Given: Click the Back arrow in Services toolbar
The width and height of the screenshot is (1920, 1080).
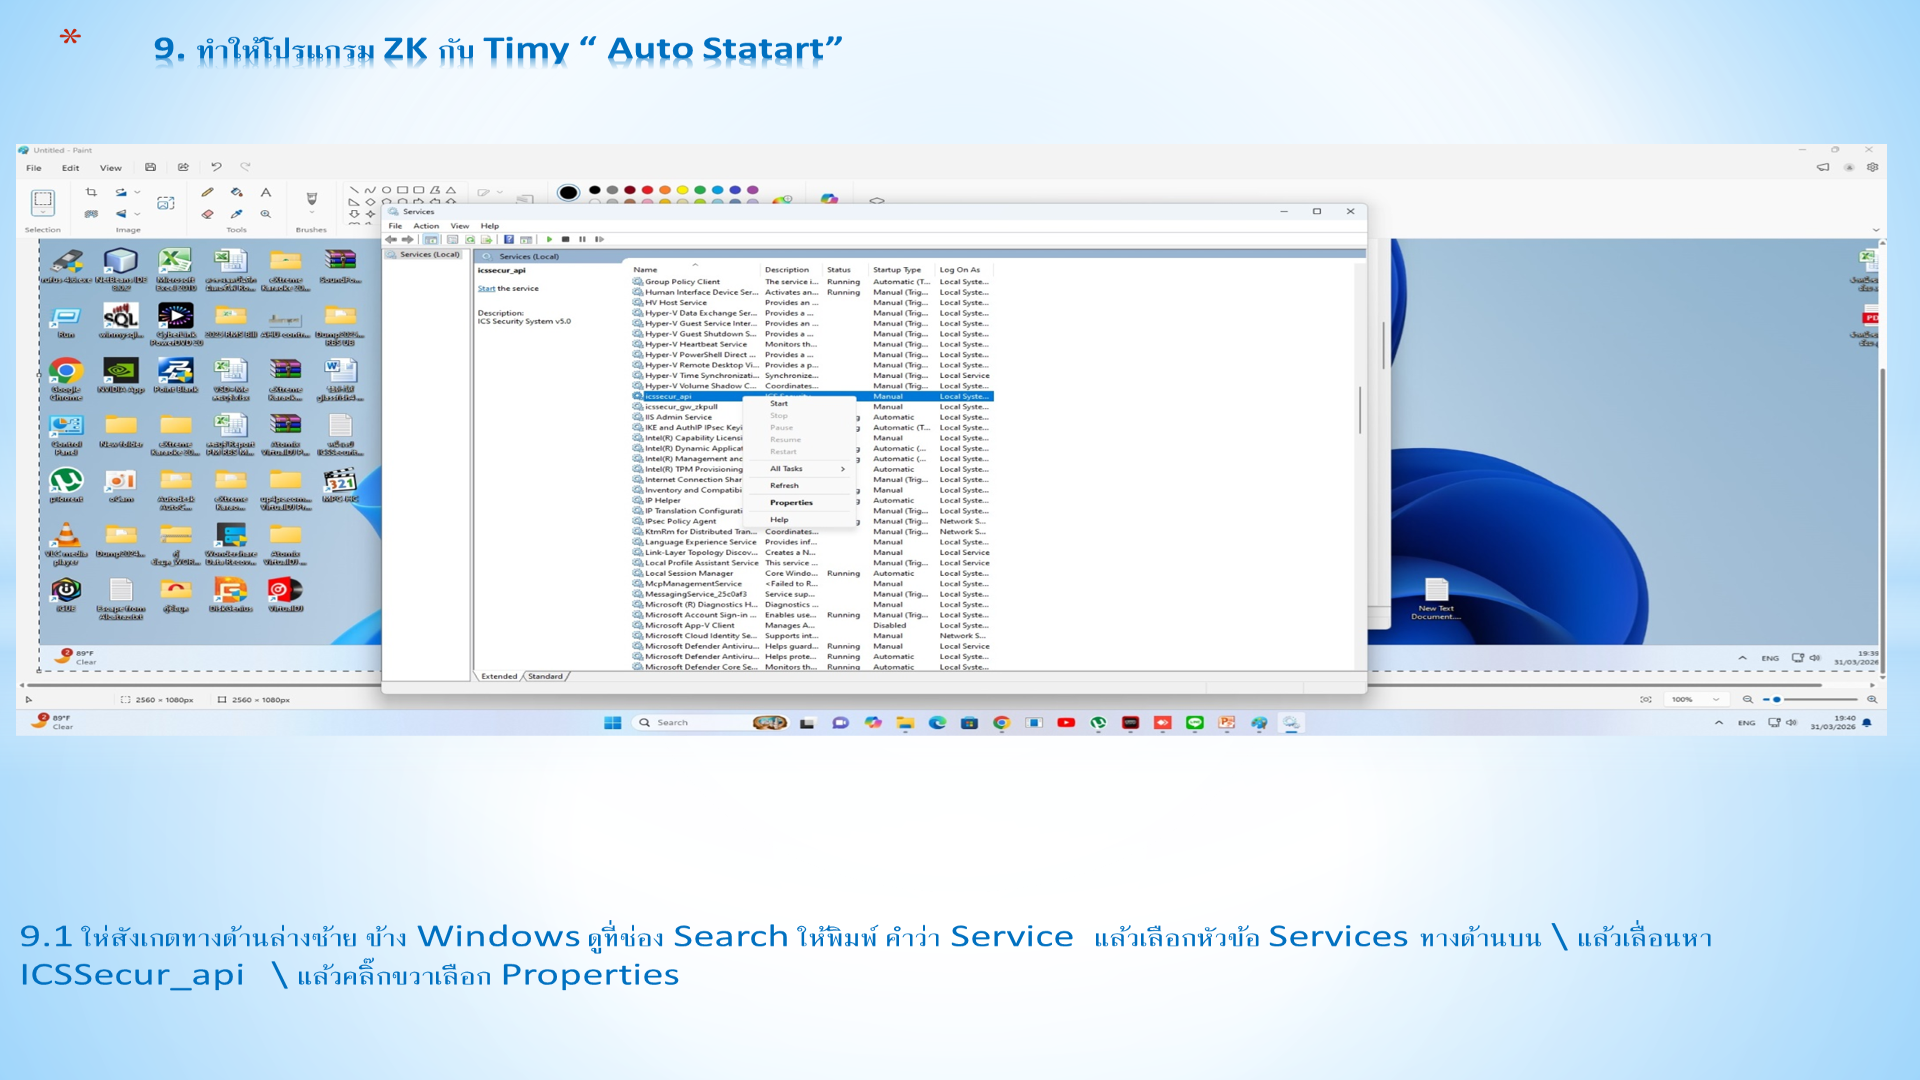Looking at the screenshot, I should click(391, 240).
